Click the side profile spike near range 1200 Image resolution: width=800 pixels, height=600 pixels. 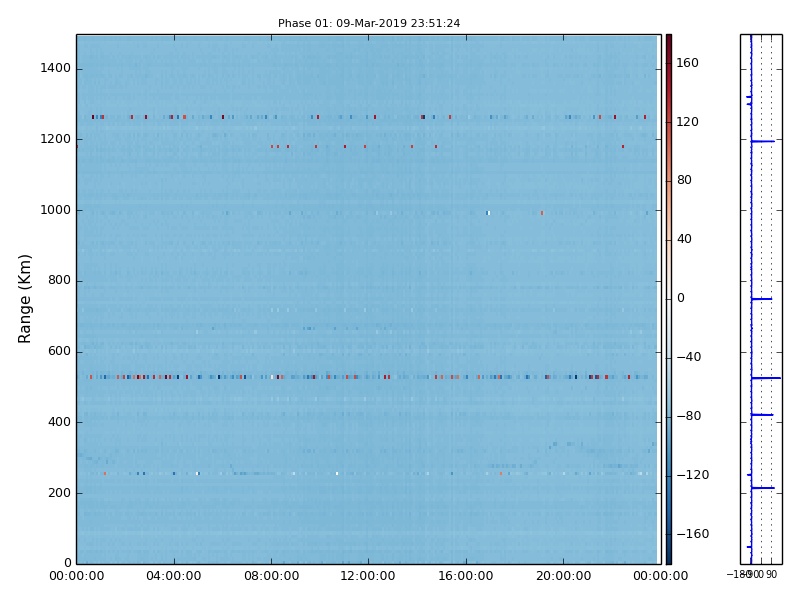point(763,141)
